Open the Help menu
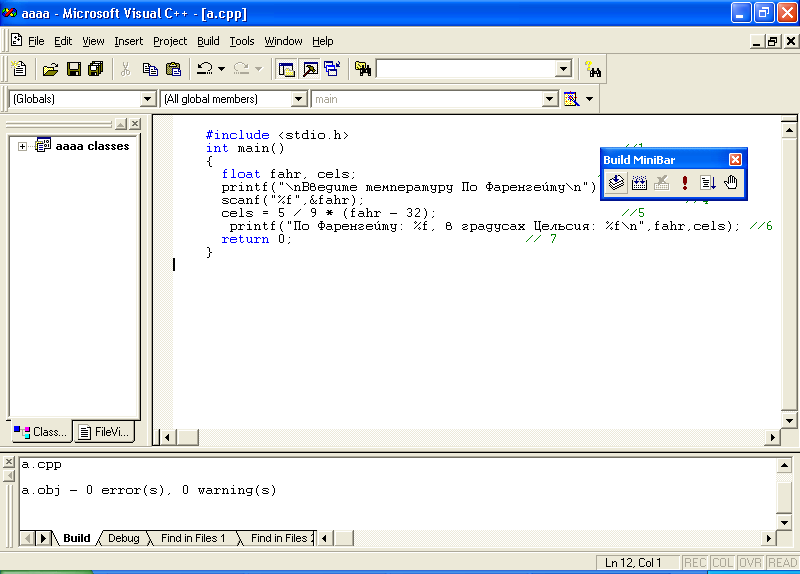 (x=322, y=41)
